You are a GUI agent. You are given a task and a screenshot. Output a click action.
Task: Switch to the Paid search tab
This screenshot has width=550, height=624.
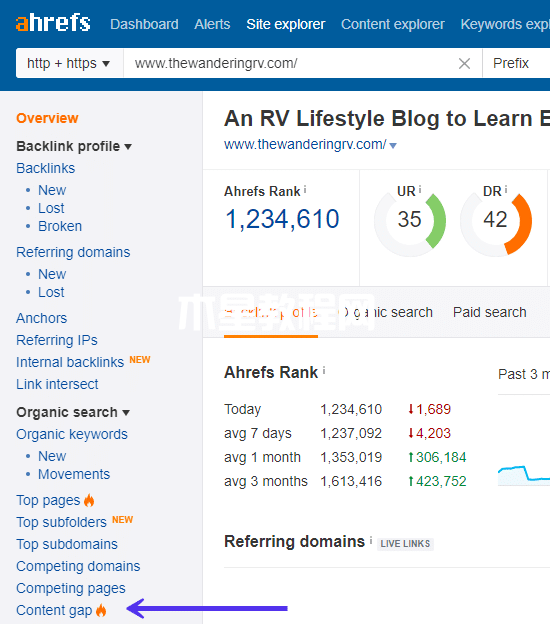tap(490, 312)
